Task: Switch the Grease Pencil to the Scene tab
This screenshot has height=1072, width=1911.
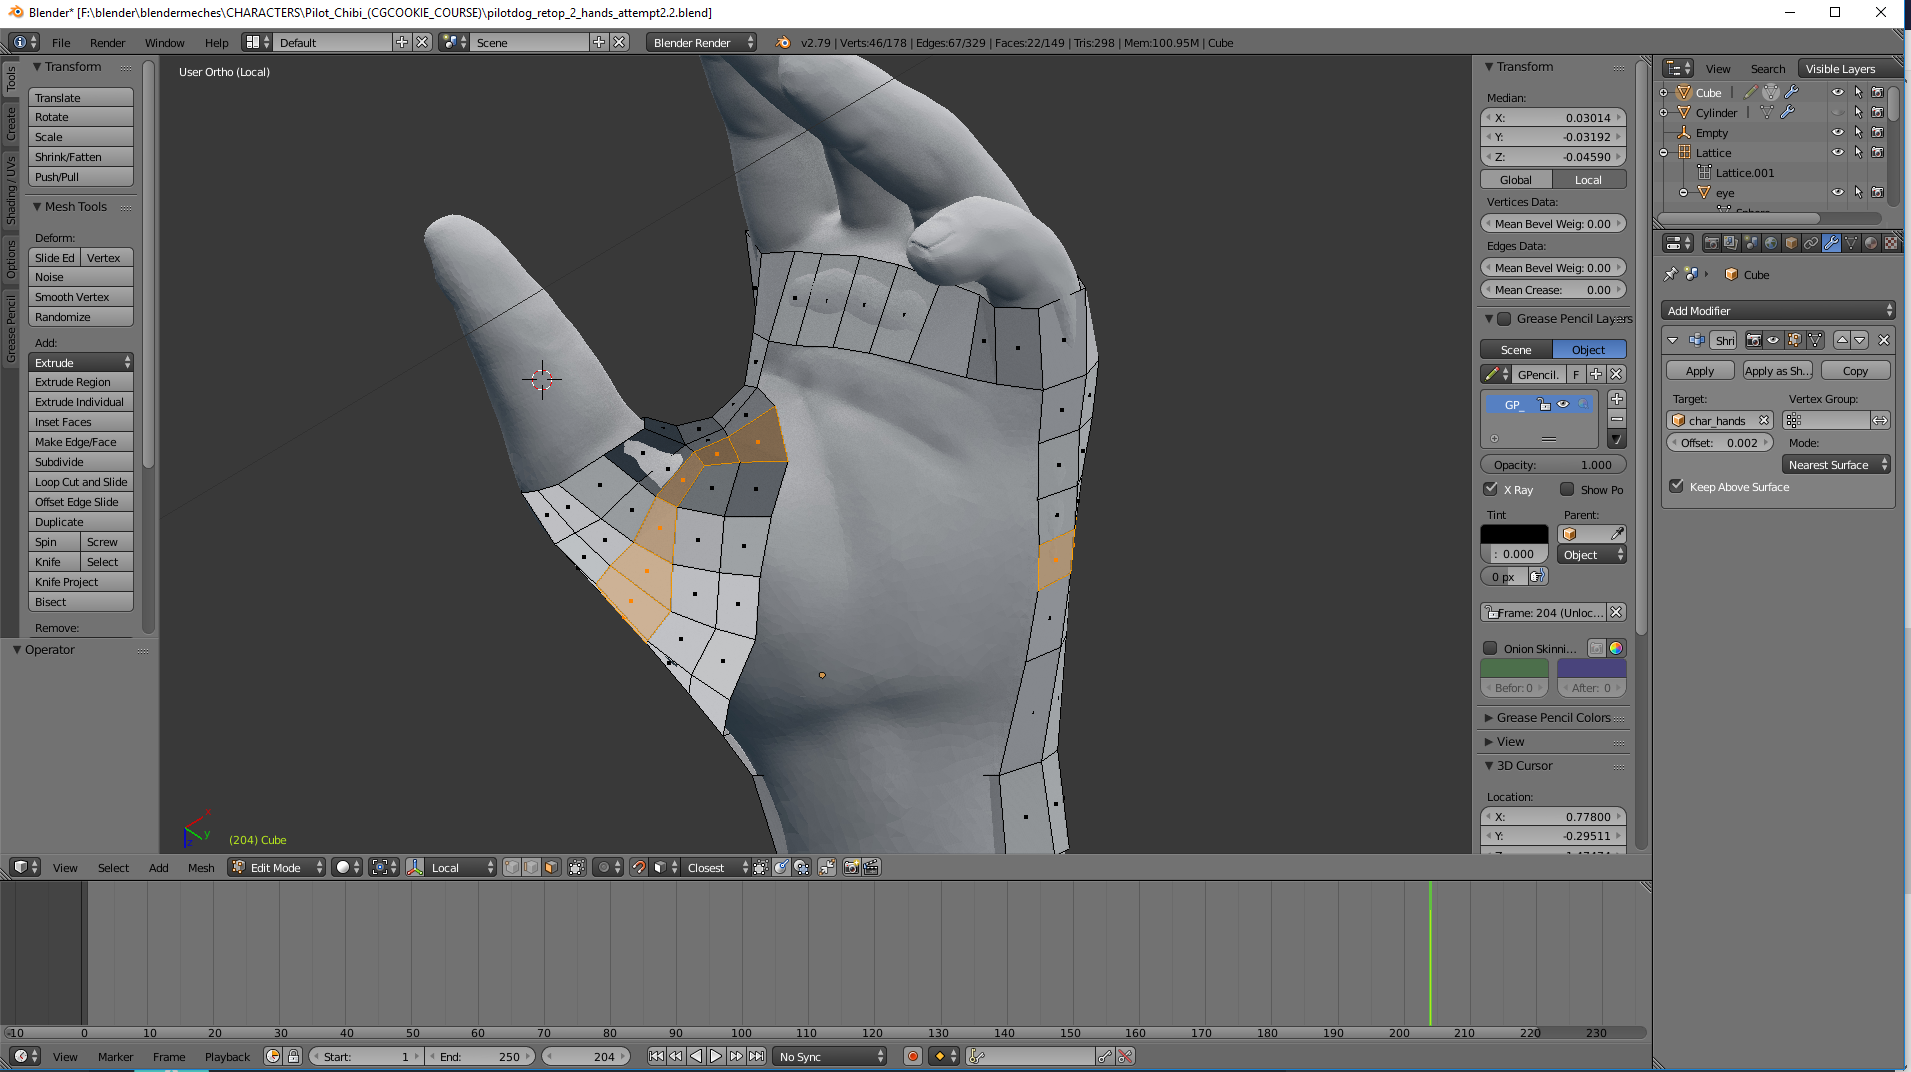Action: click(1516, 349)
